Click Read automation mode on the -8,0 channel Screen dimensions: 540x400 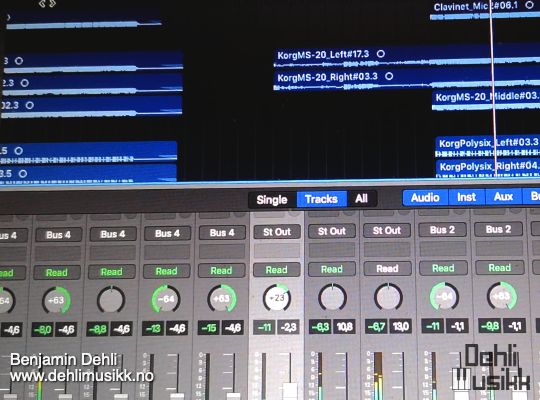[x=57, y=273]
